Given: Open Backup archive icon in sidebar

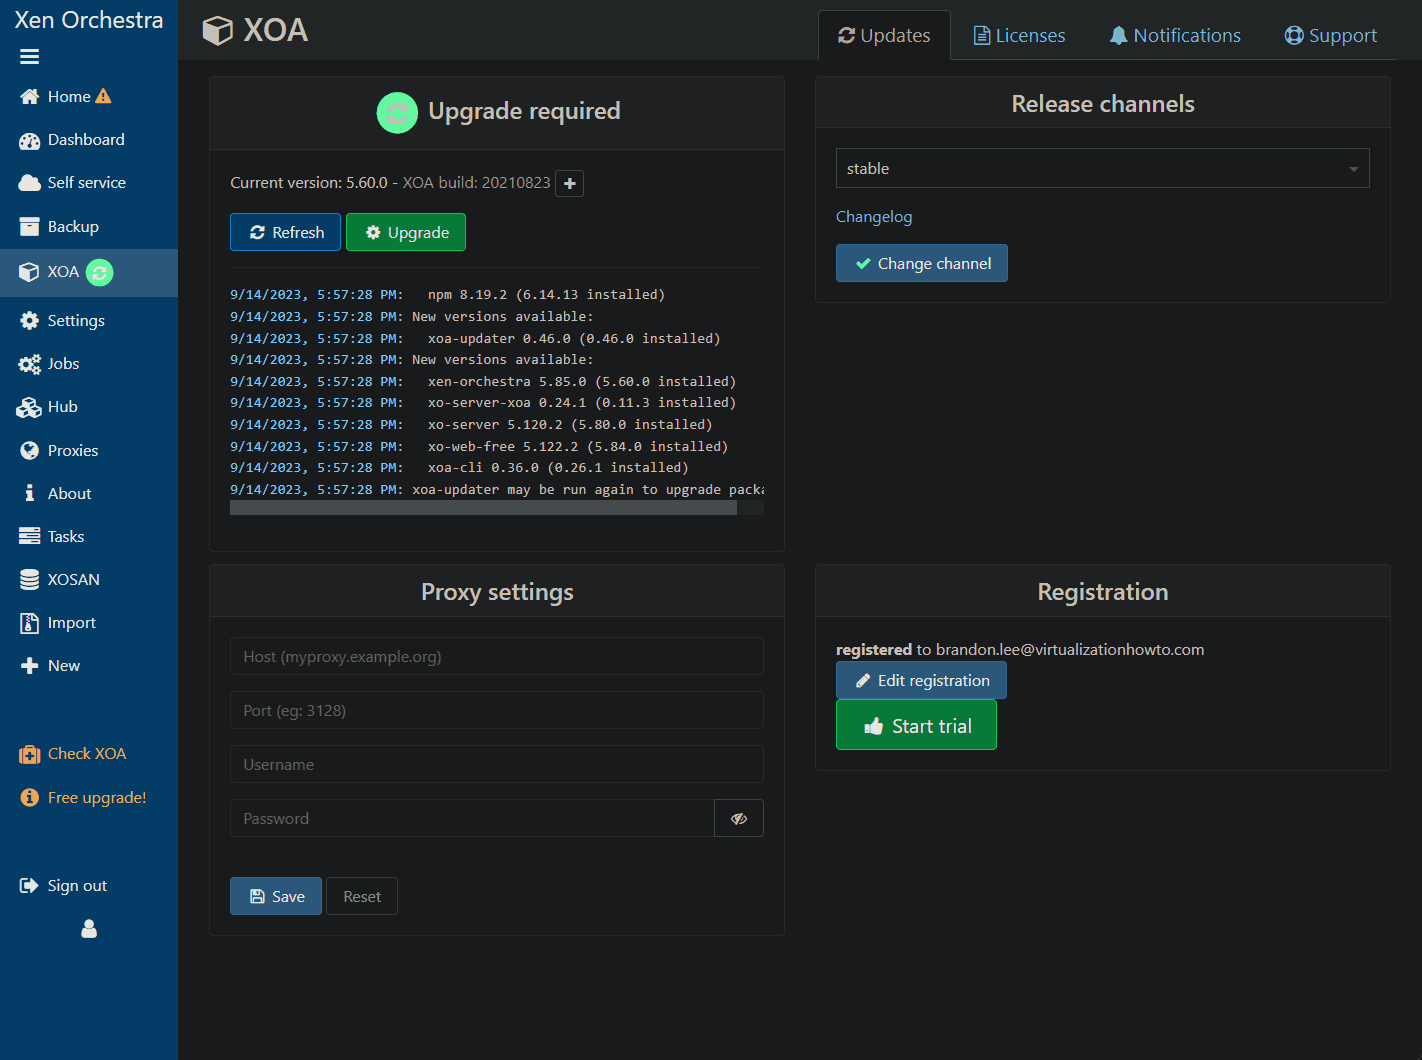Looking at the screenshot, I should 29,227.
